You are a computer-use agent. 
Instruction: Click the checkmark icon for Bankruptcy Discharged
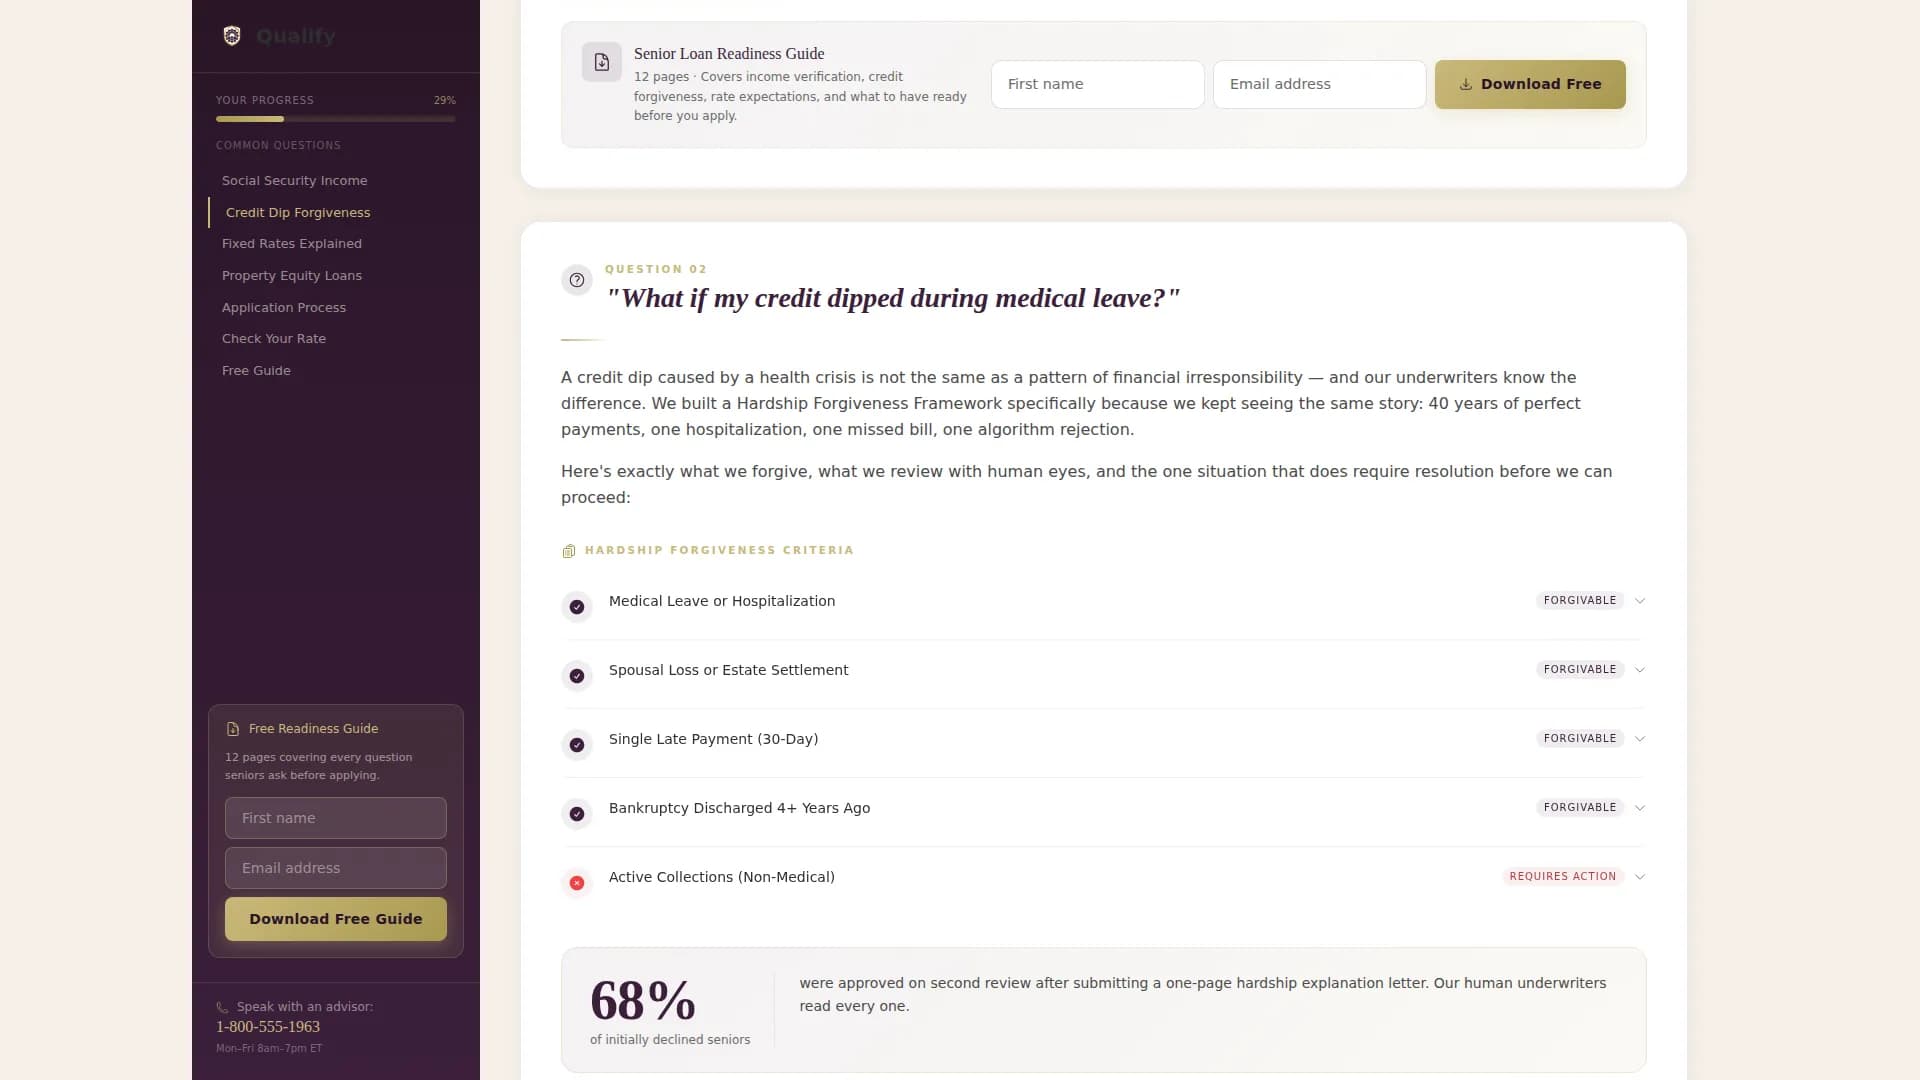tap(577, 814)
